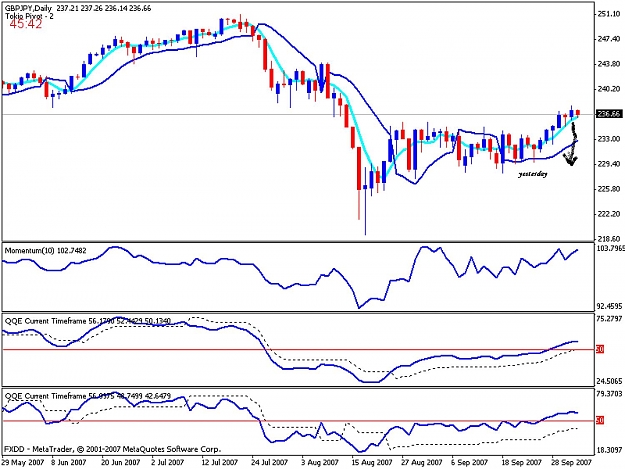Click the FXDD - MetaTrader copyright text
Screen dimensions: 625x469
[112, 449]
